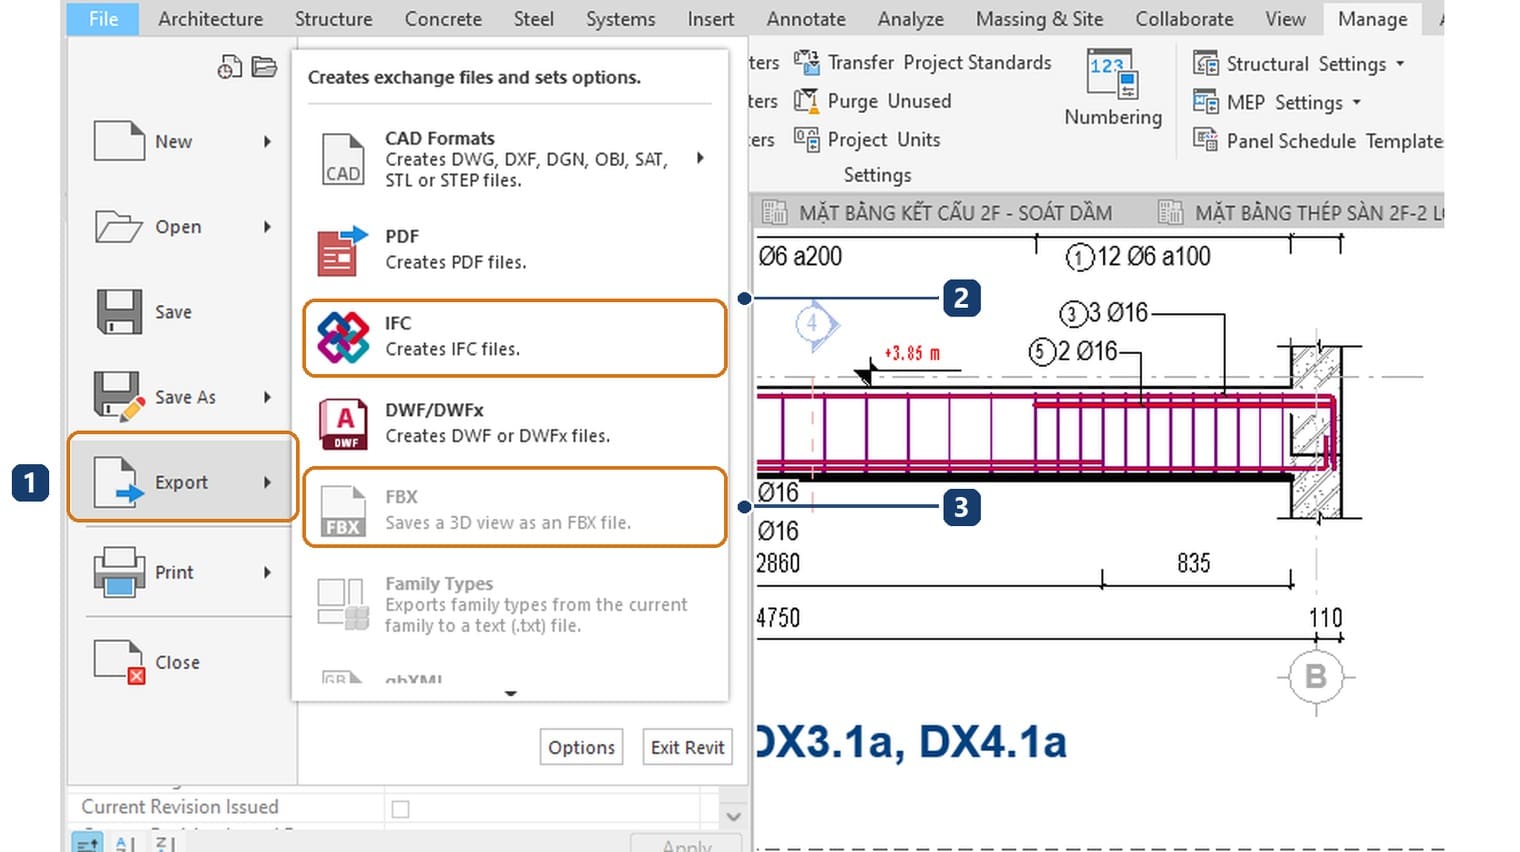
Task: Click the Save floppy disk icon
Action: click(x=119, y=312)
